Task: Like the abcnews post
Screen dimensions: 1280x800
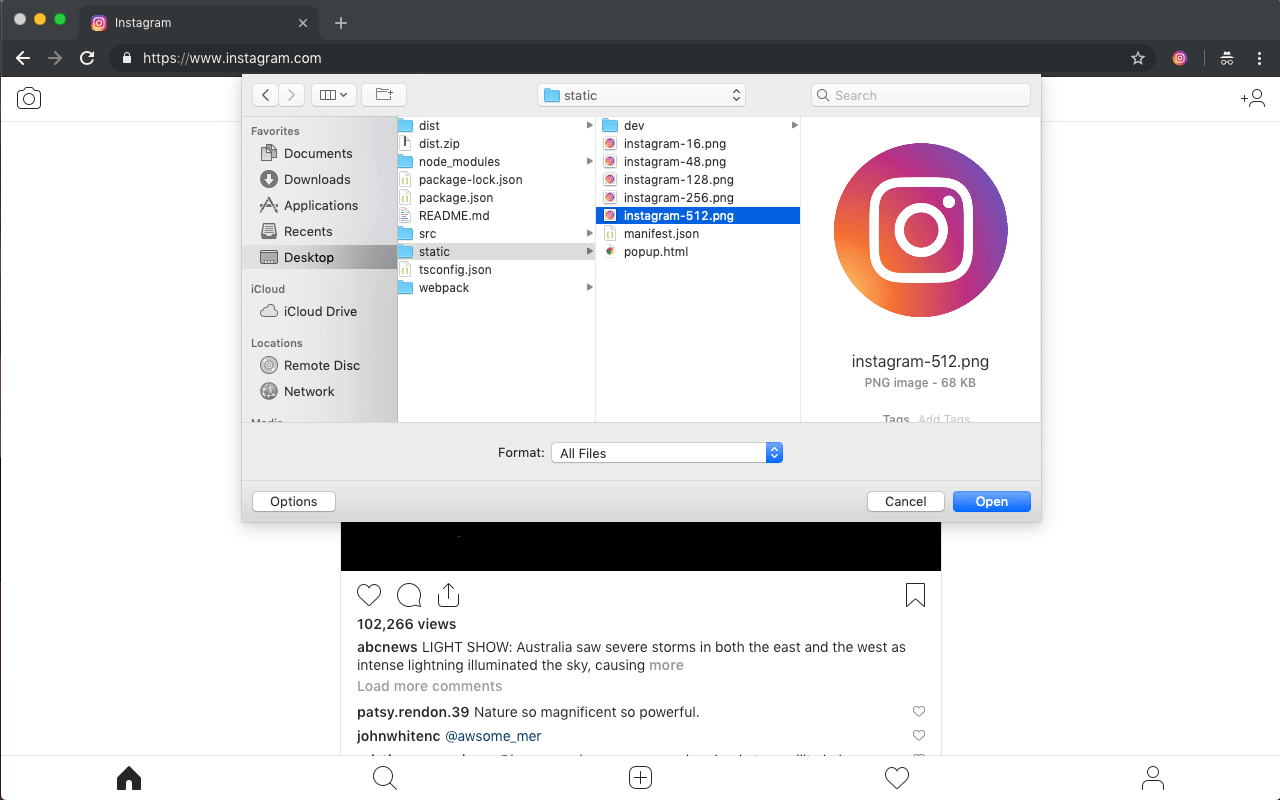Action: tap(368, 594)
